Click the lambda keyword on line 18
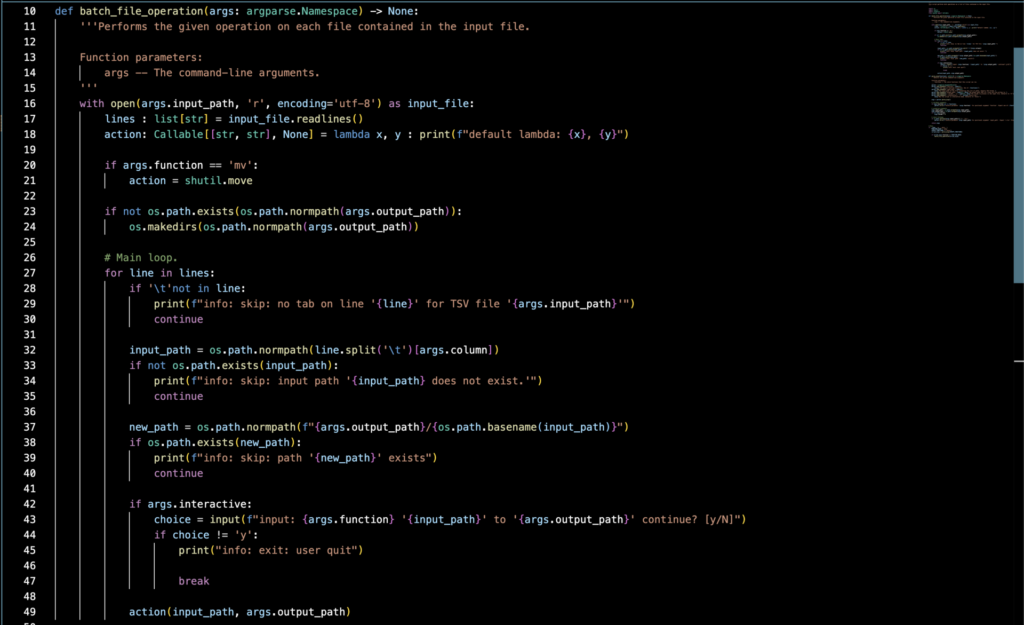1024x625 pixels. click(x=351, y=135)
